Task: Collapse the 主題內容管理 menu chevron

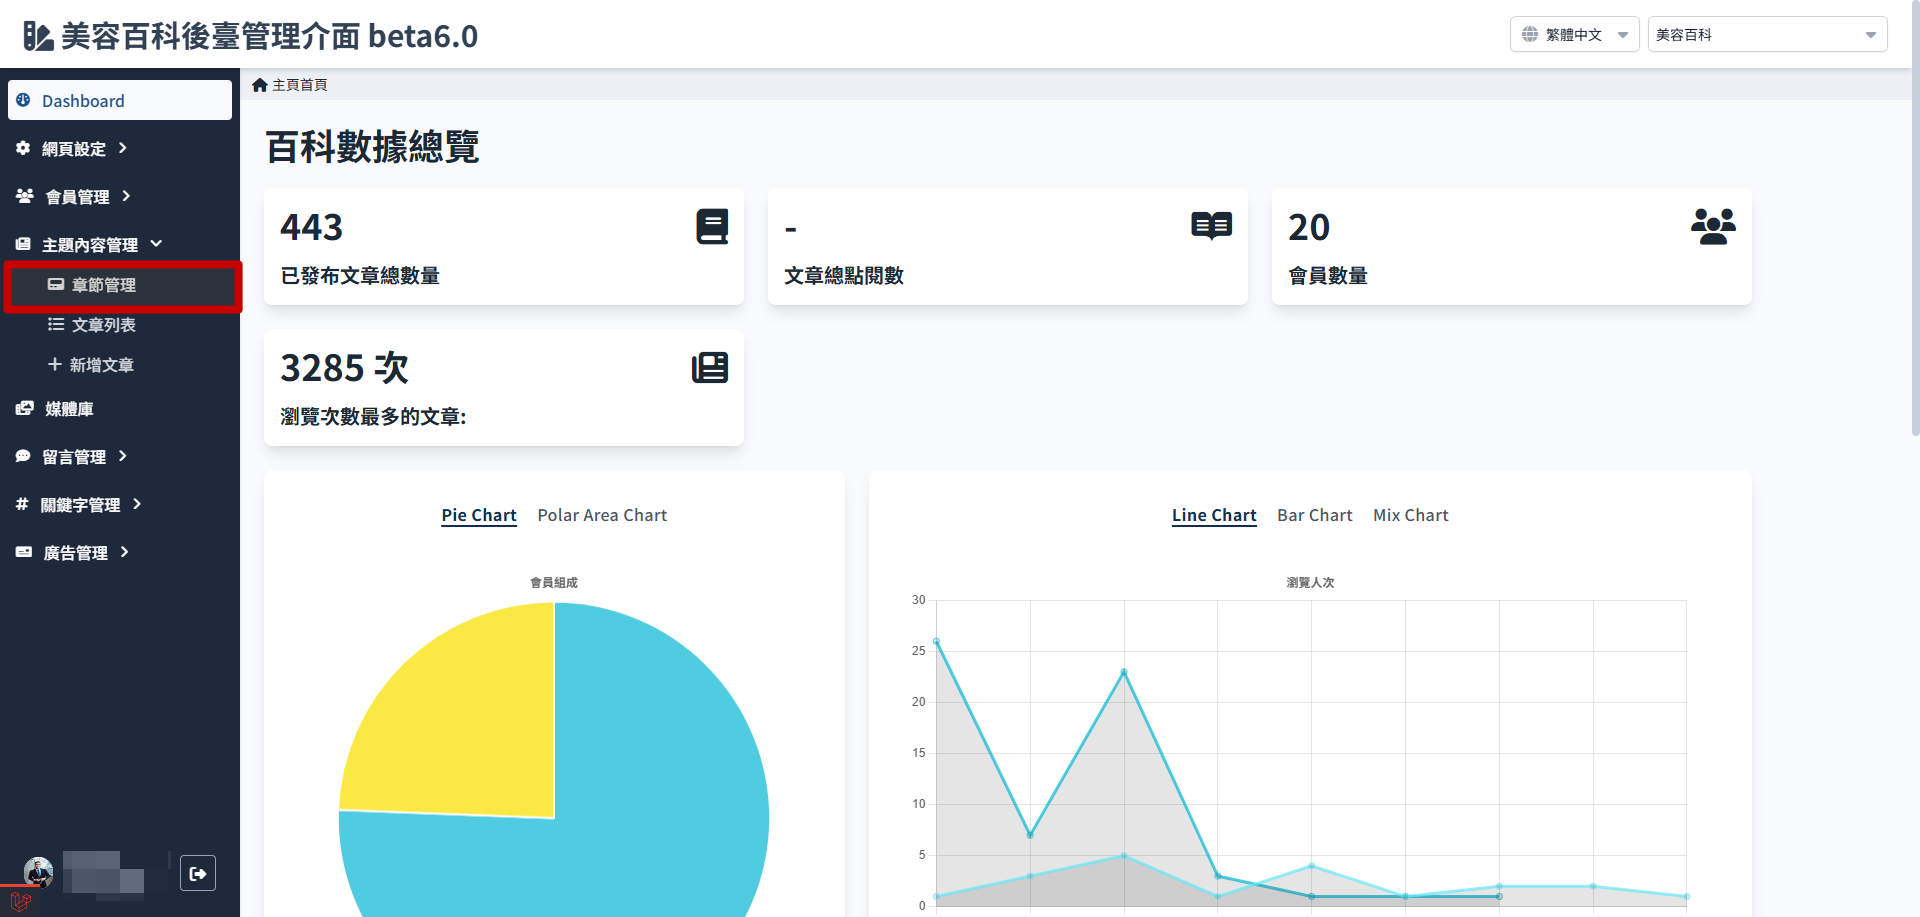Action: (x=156, y=244)
